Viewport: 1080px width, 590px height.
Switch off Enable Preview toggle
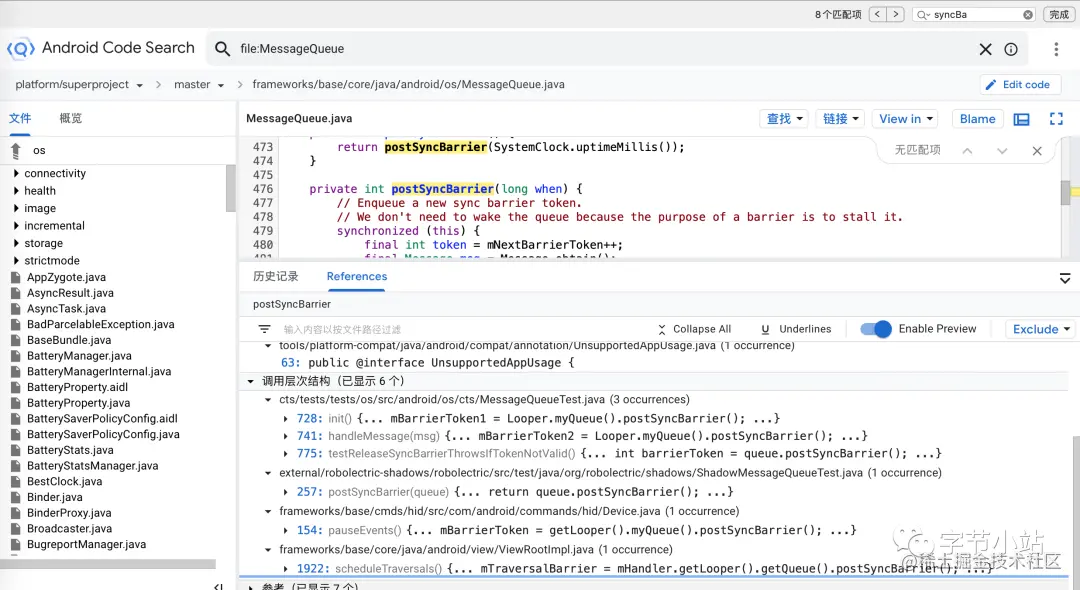[875, 329]
